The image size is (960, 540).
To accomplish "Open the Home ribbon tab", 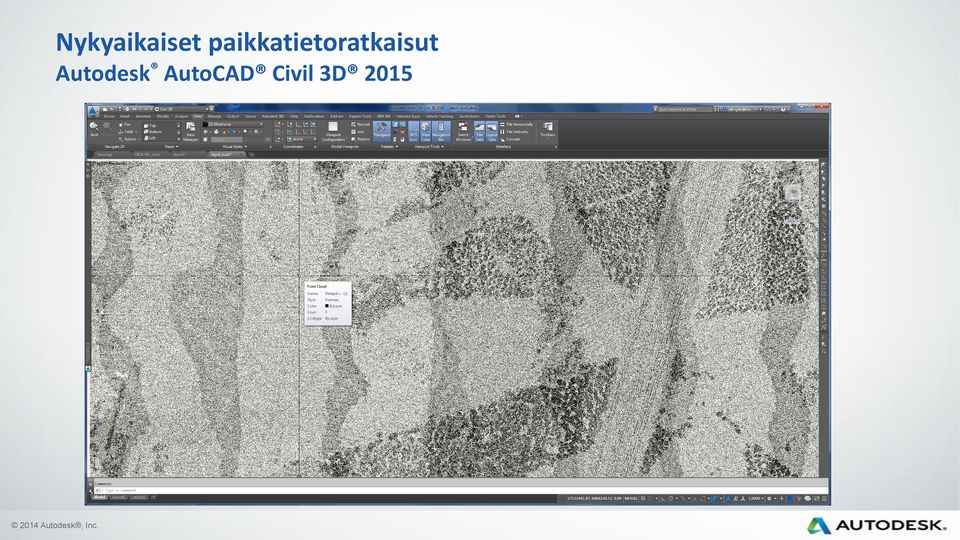I will pyautogui.click(x=109, y=116).
